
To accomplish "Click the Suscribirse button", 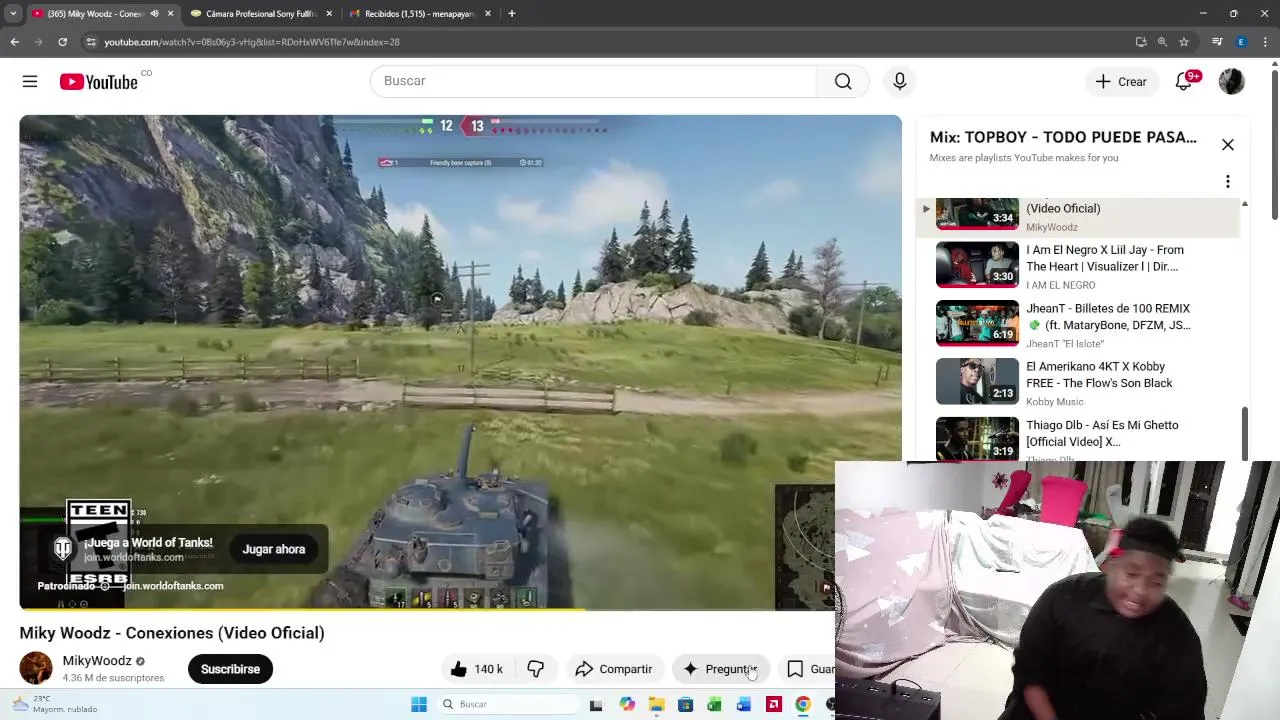I will point(230,669).
